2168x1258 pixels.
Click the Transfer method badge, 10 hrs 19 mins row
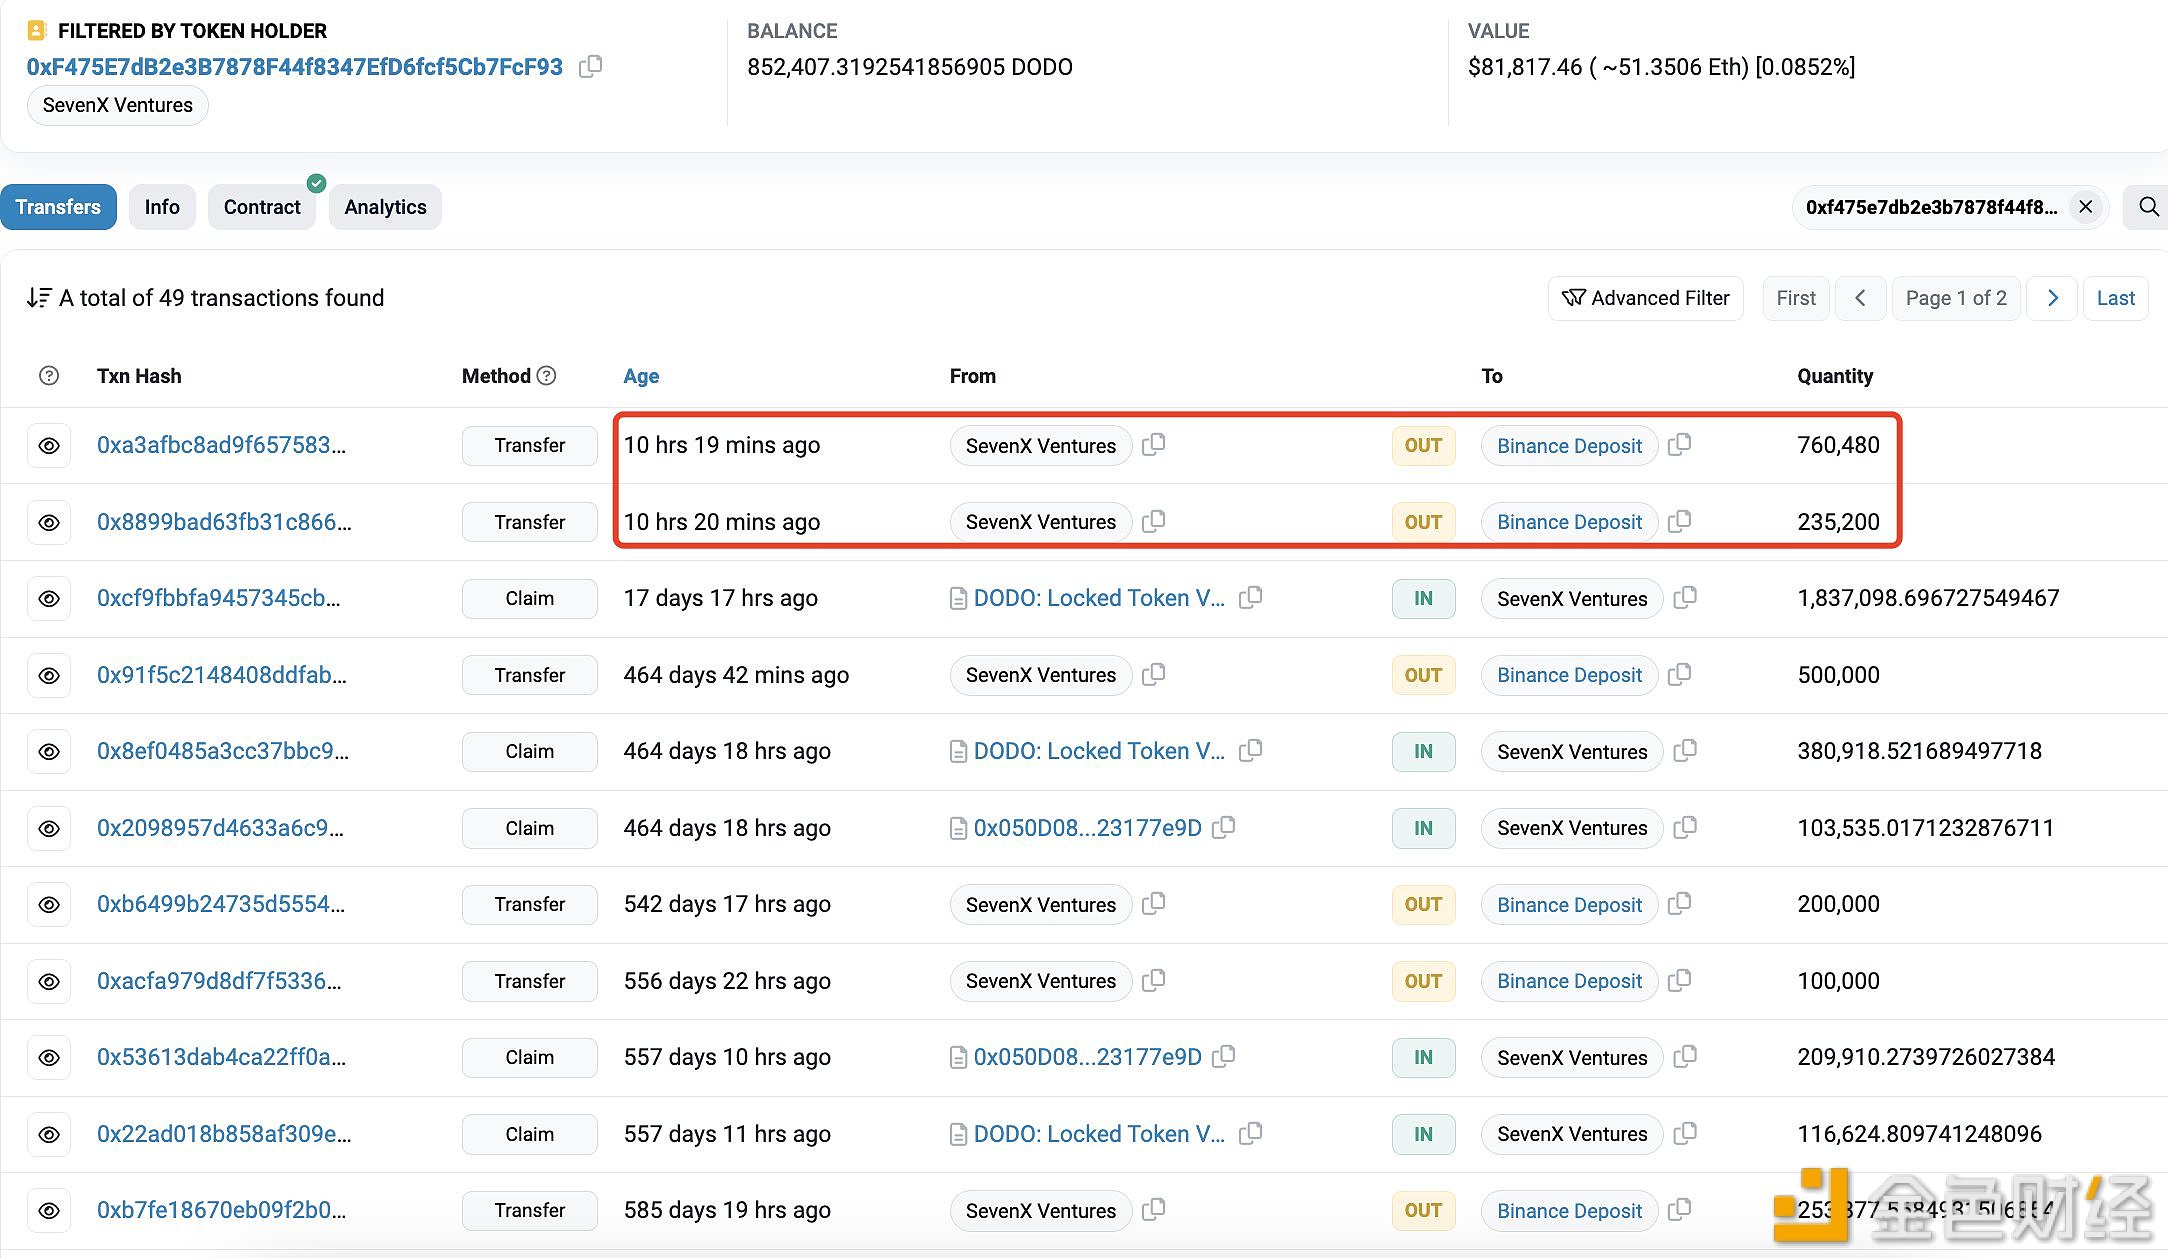[530, 446]
